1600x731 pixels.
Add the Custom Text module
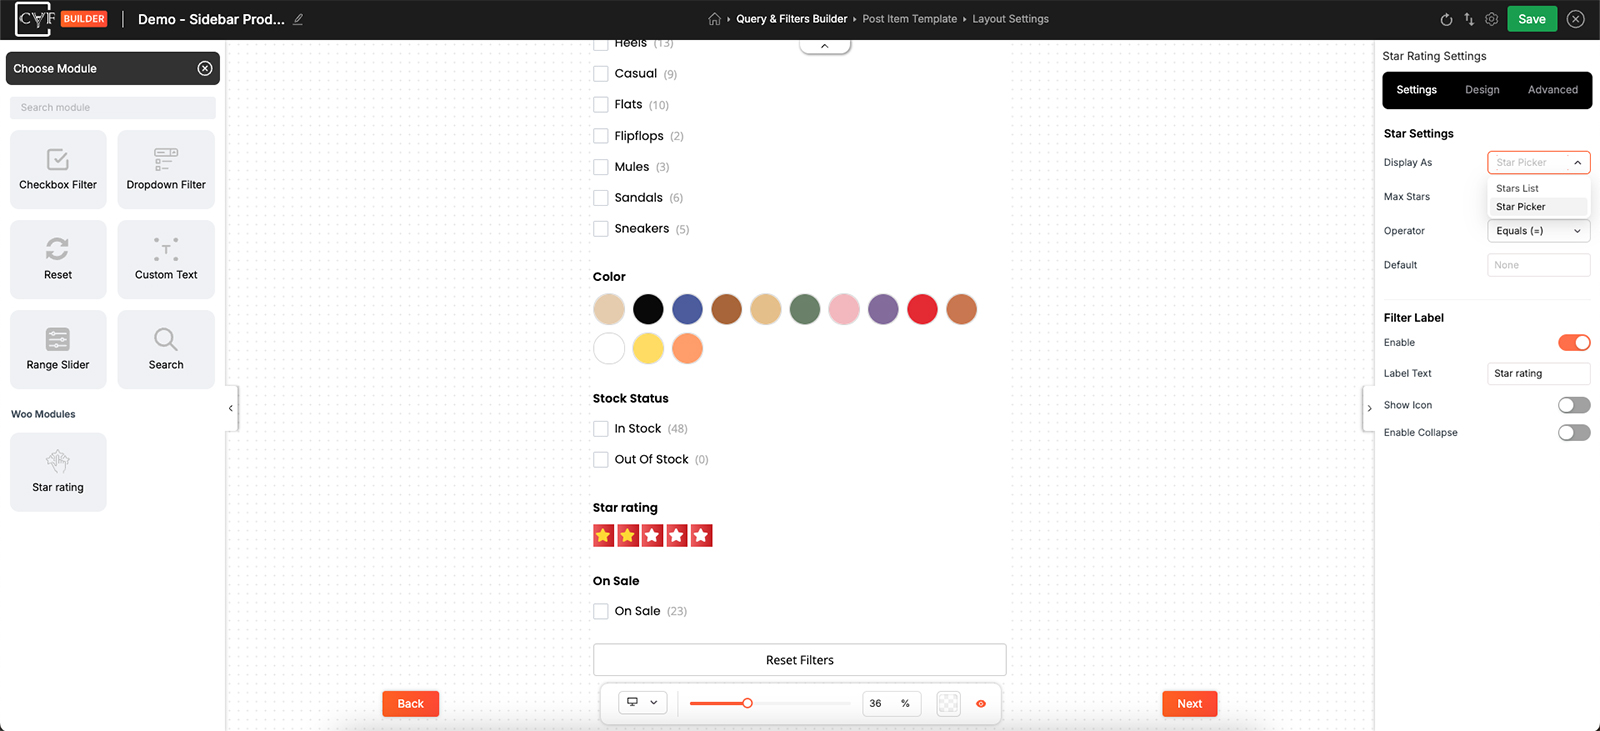166,259
